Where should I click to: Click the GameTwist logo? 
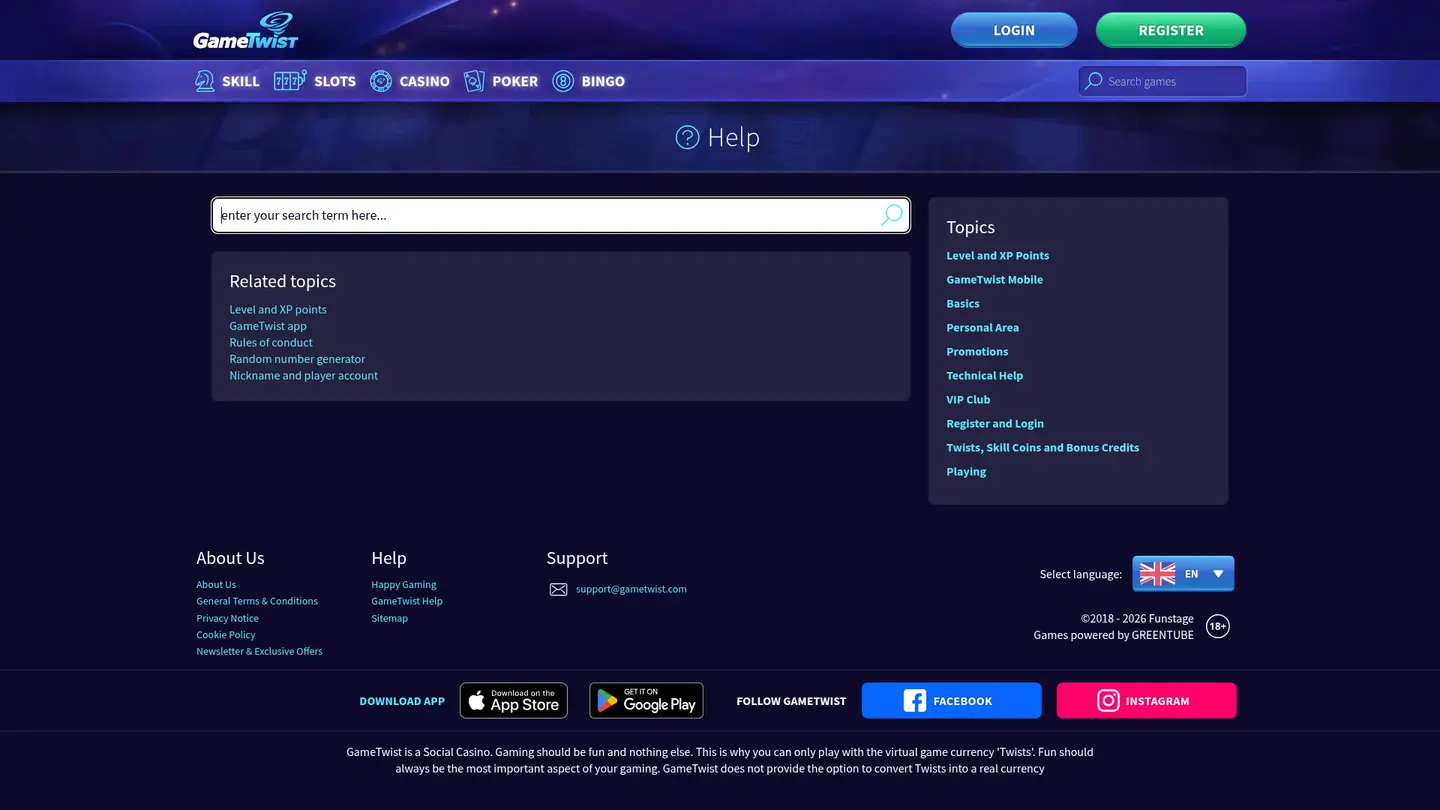(246, 31)
